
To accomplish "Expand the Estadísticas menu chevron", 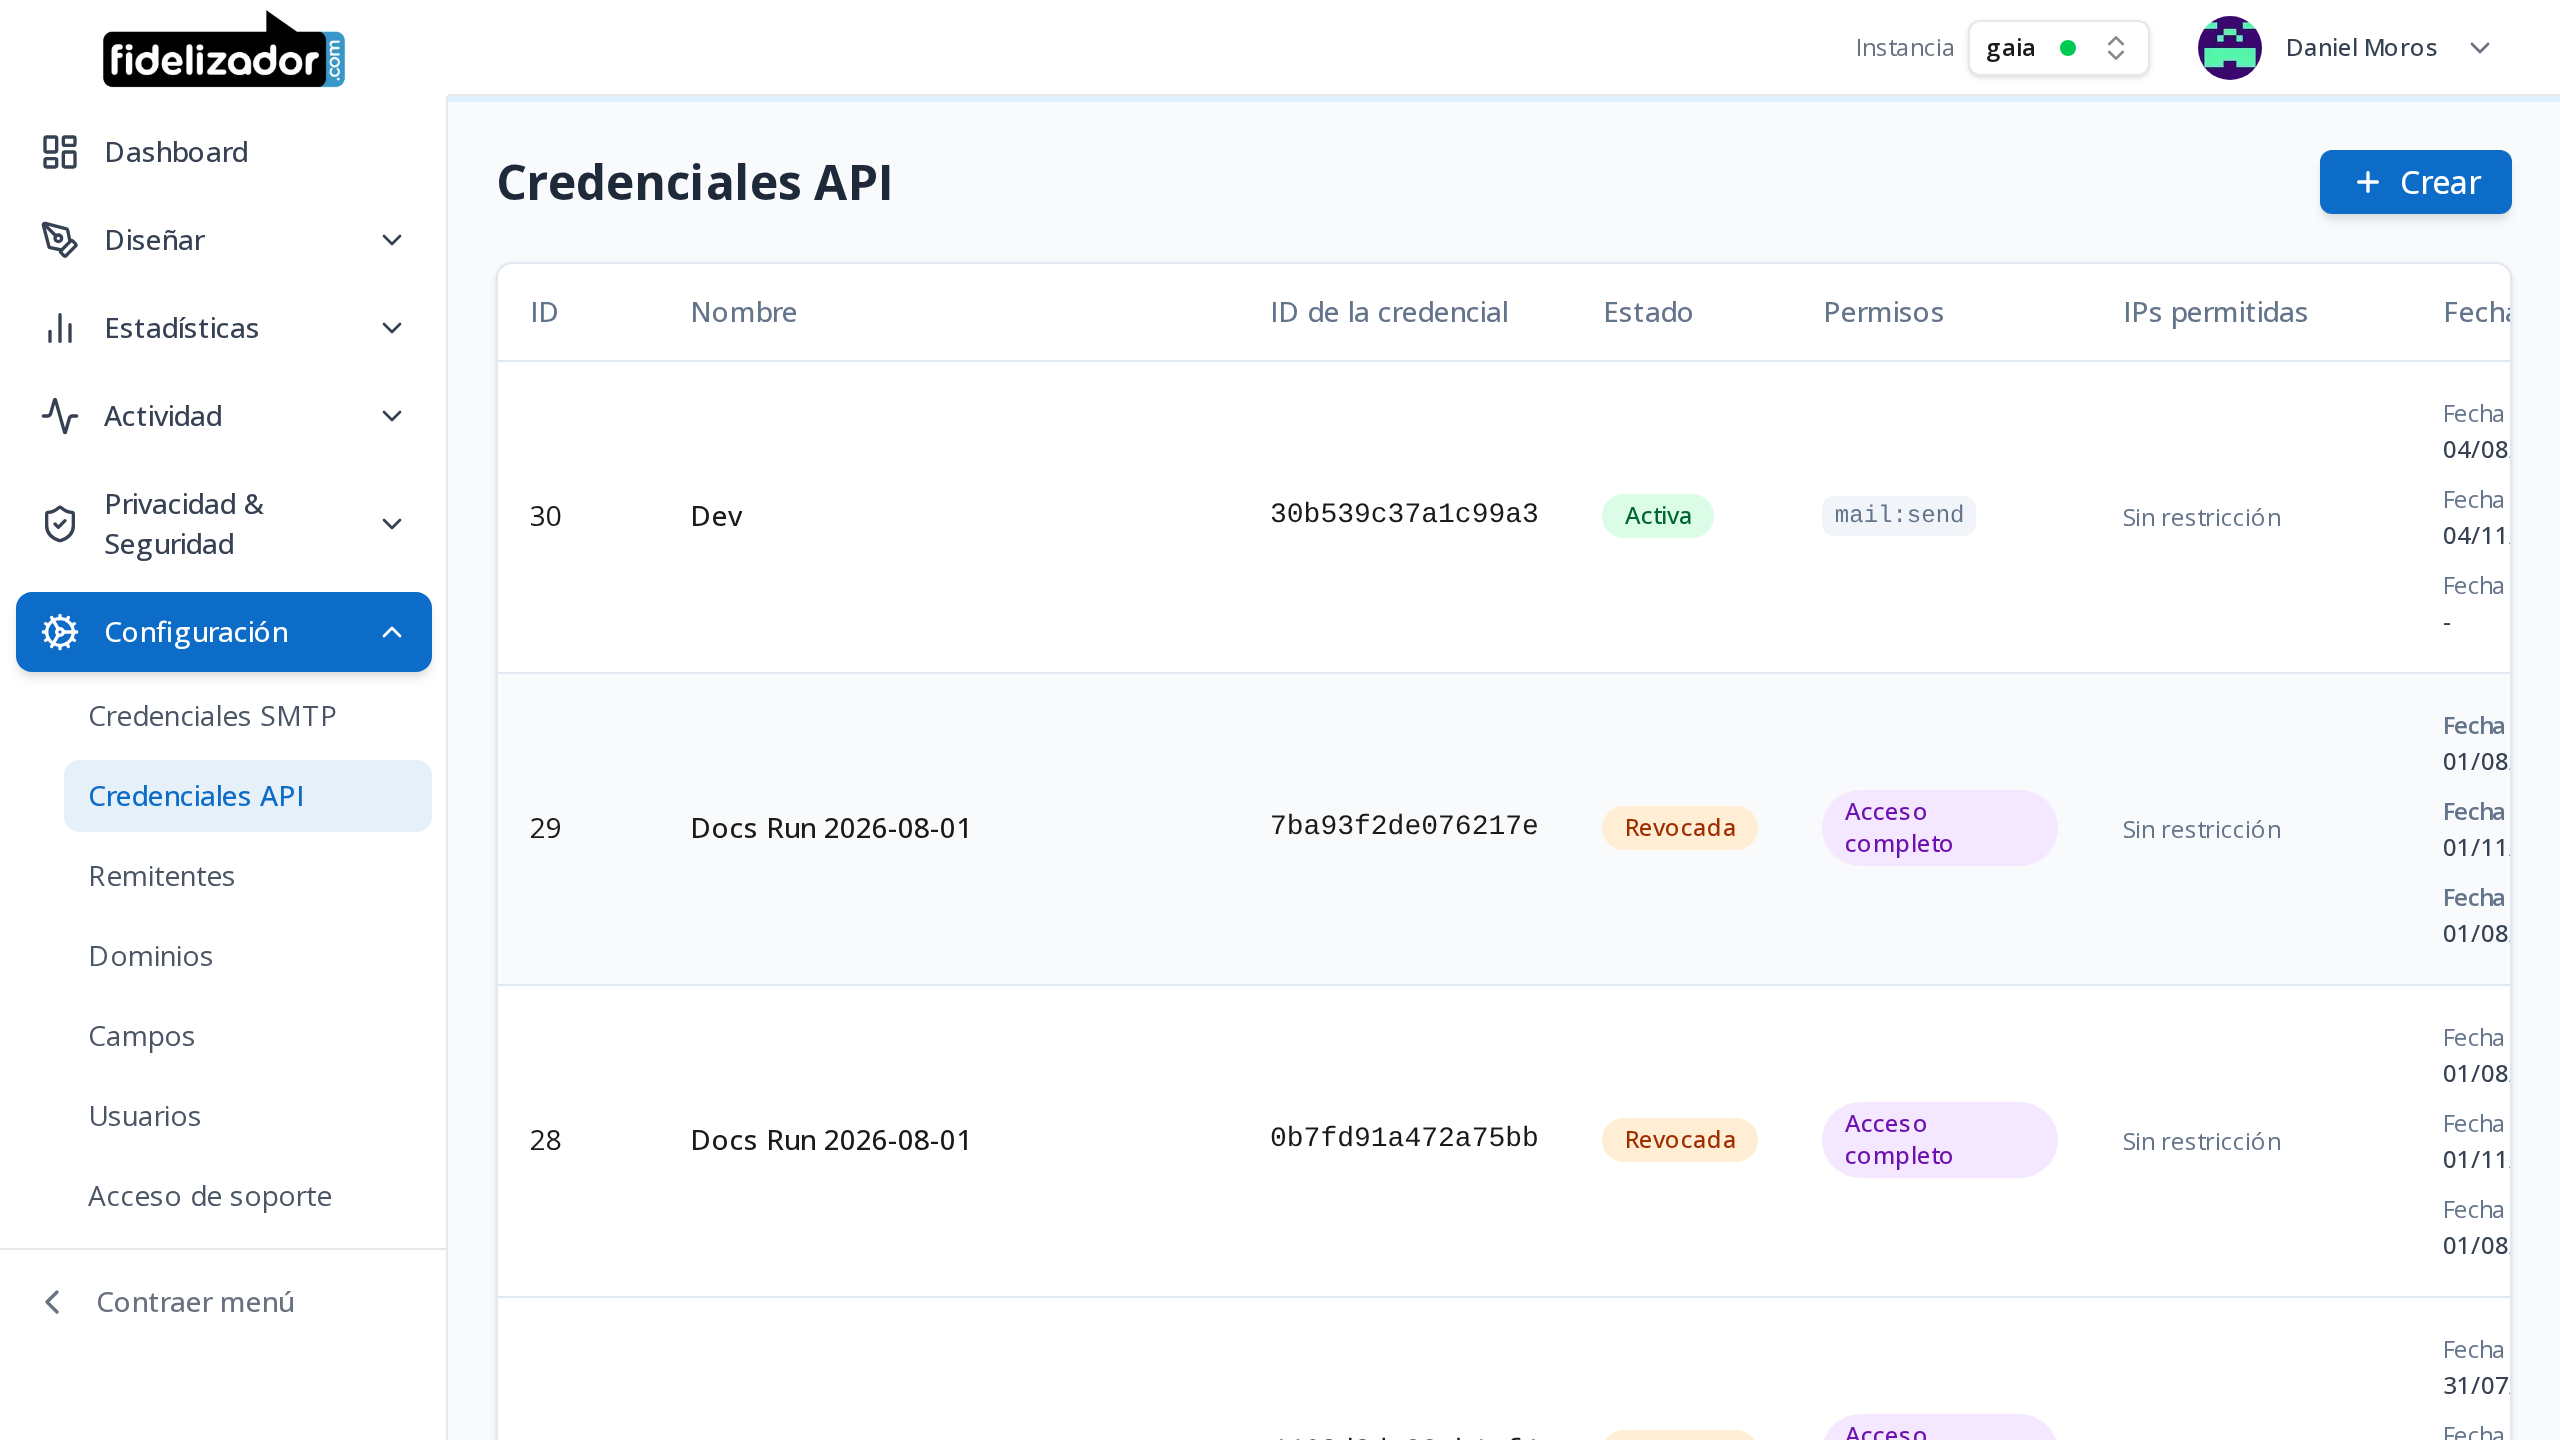I will pyautogui.click(x=392, y=328).
